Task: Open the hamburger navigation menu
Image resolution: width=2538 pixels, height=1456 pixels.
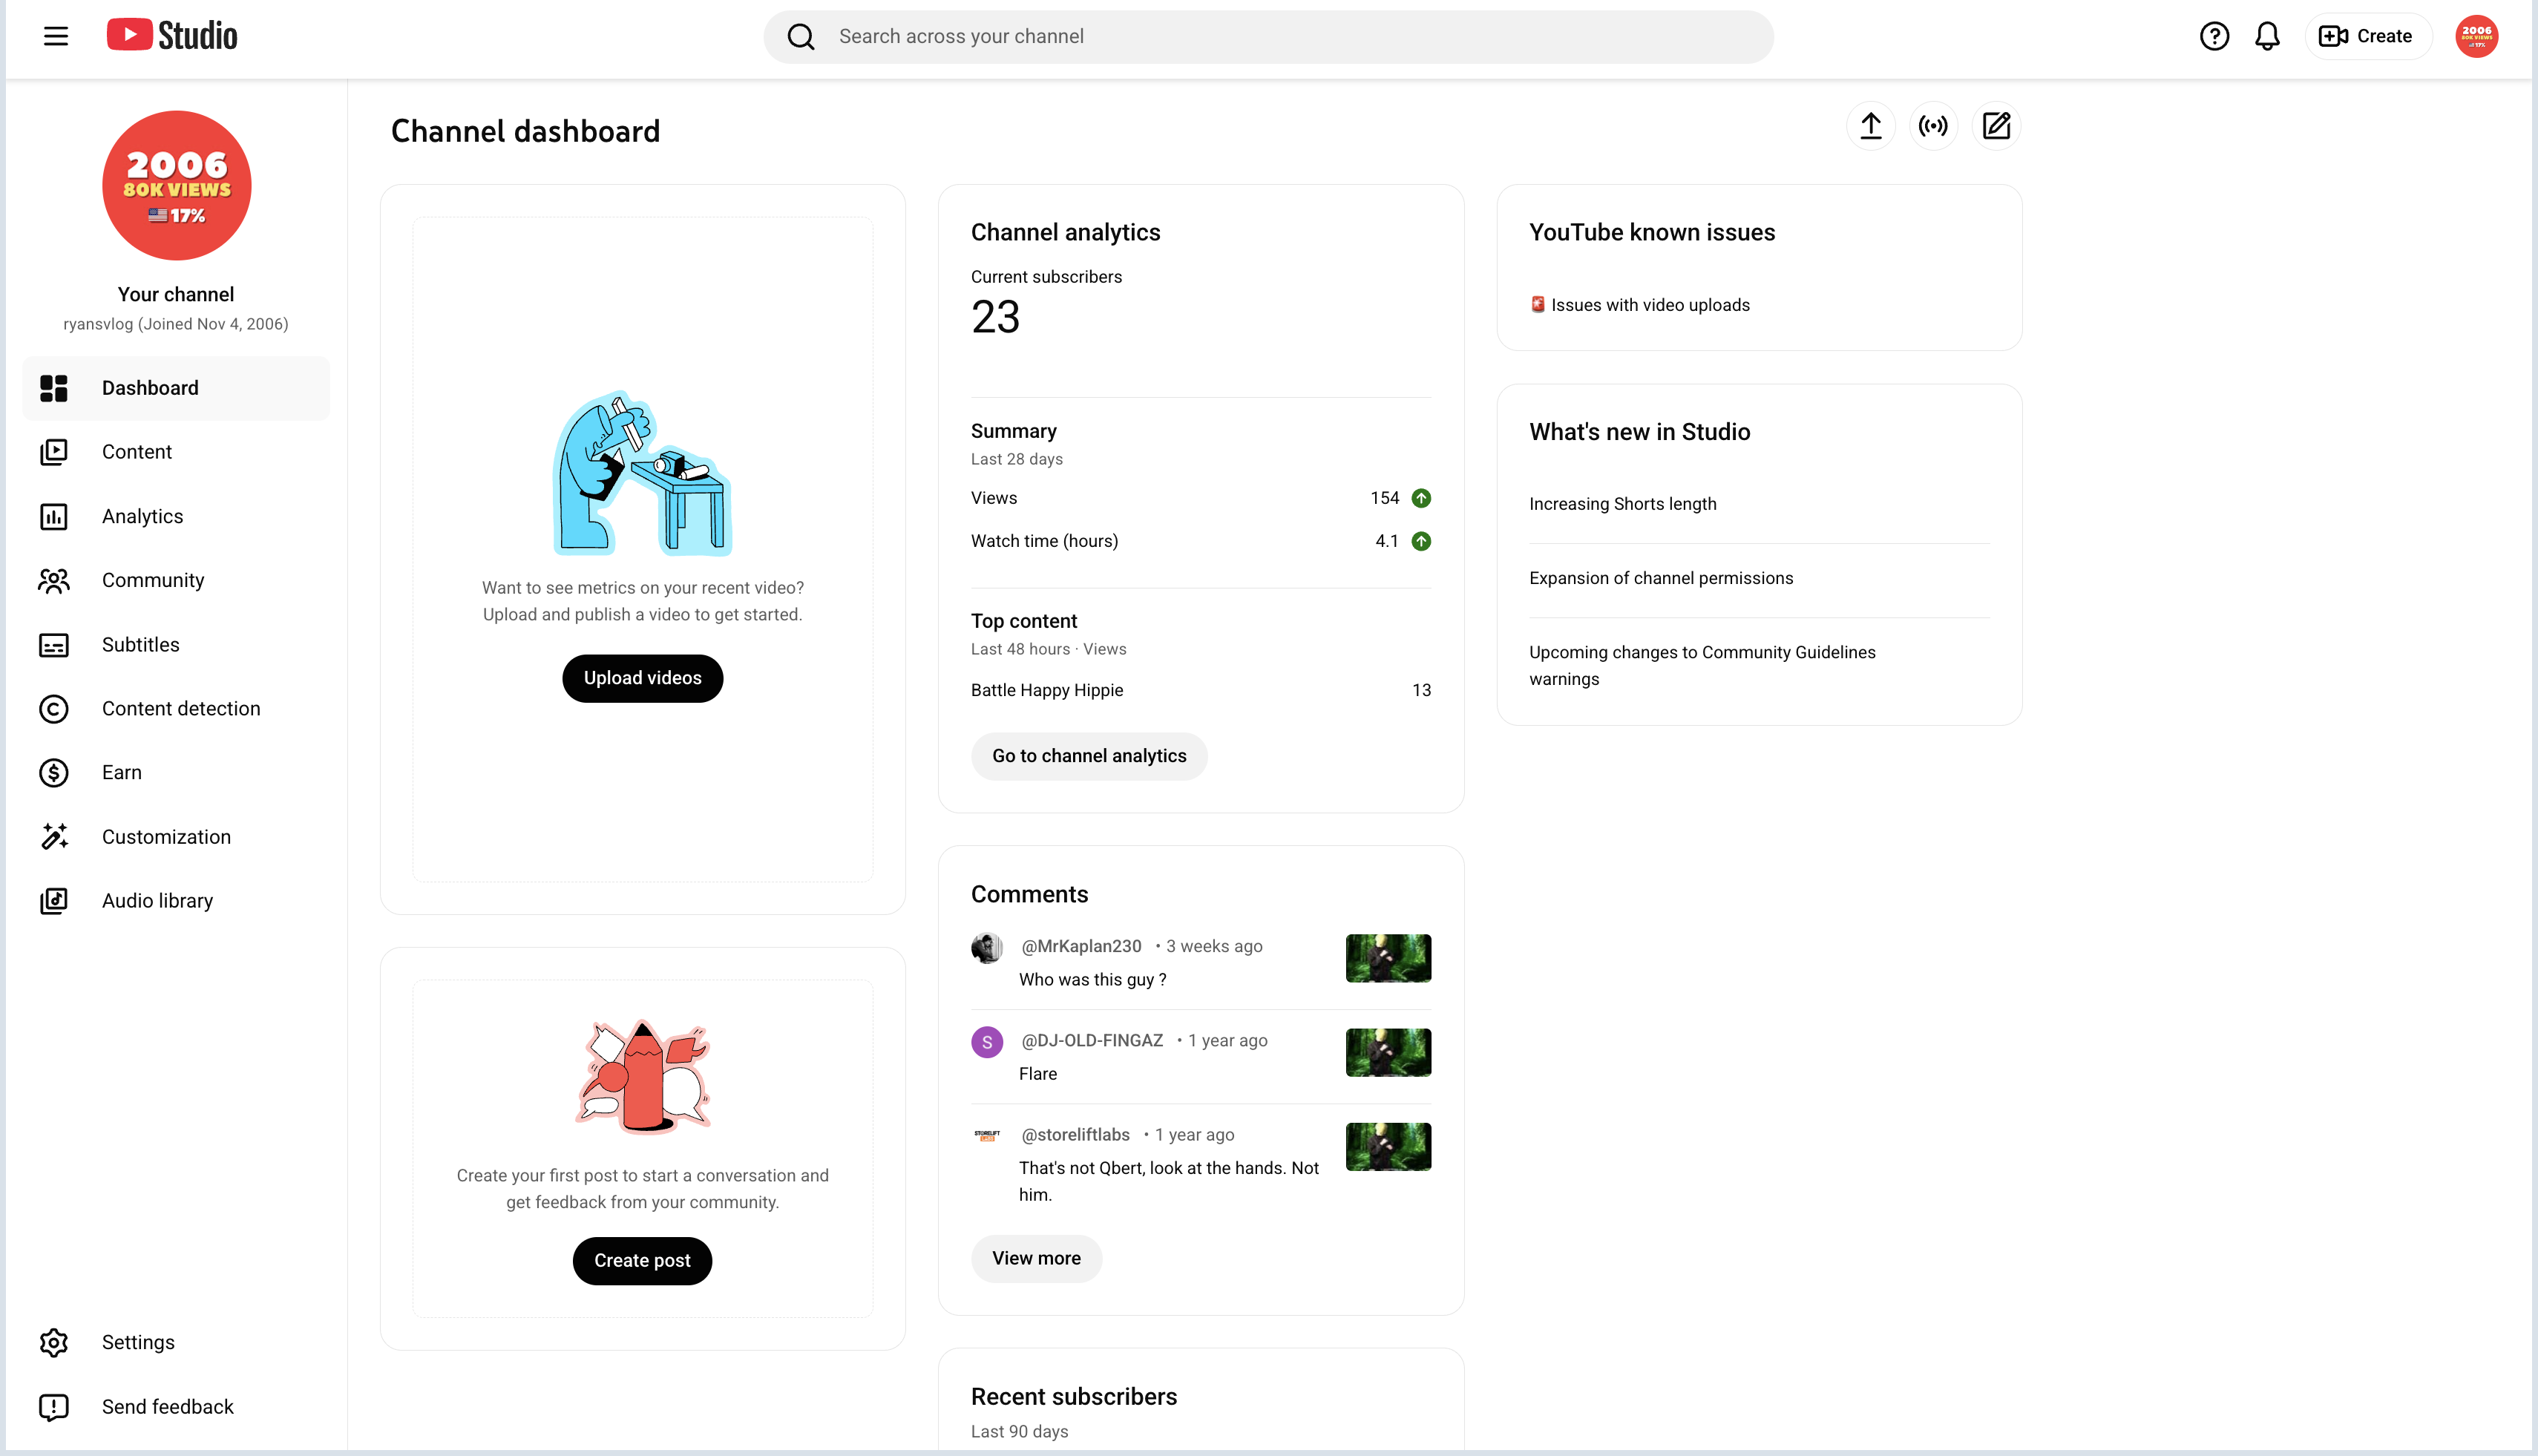Action: [56, 37]
